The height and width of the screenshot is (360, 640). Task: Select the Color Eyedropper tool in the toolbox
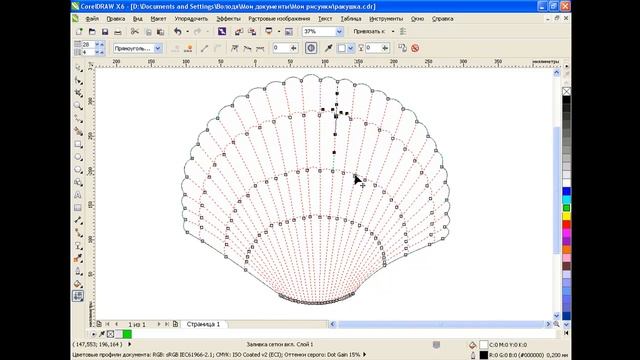pyautogui.click(x=78, y=258)
